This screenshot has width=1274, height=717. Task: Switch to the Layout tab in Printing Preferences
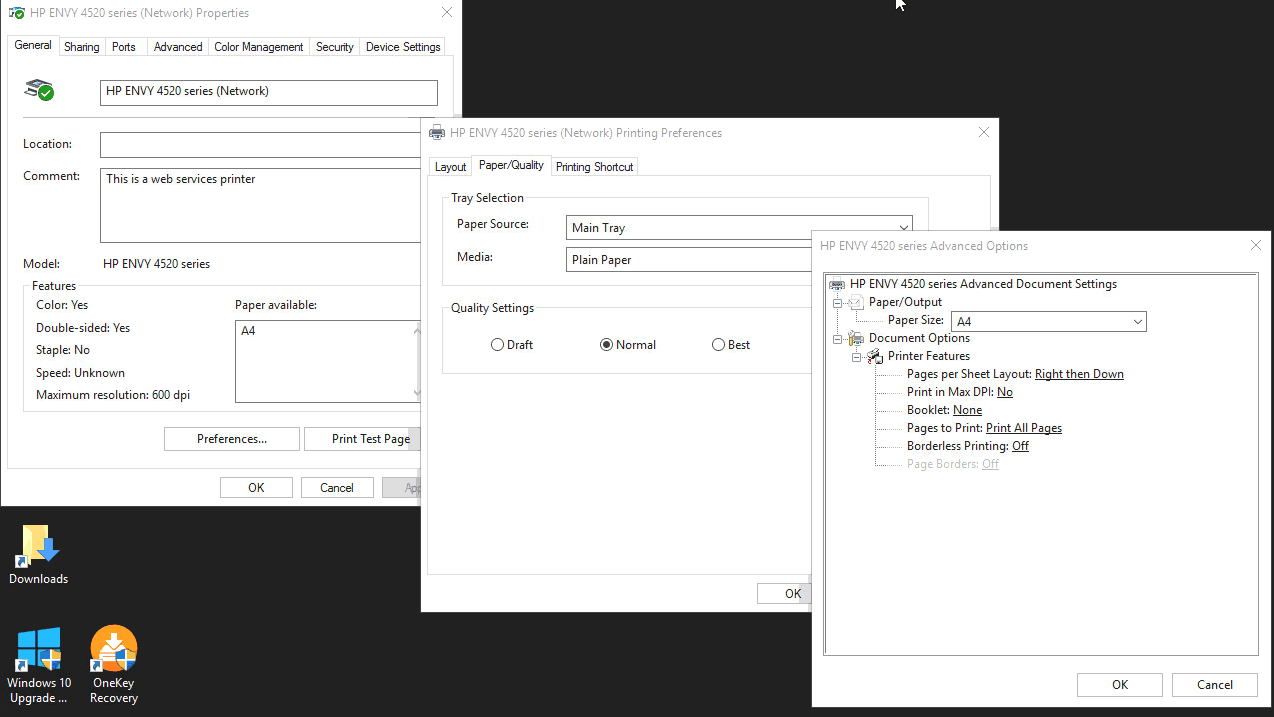coord(450,167)
